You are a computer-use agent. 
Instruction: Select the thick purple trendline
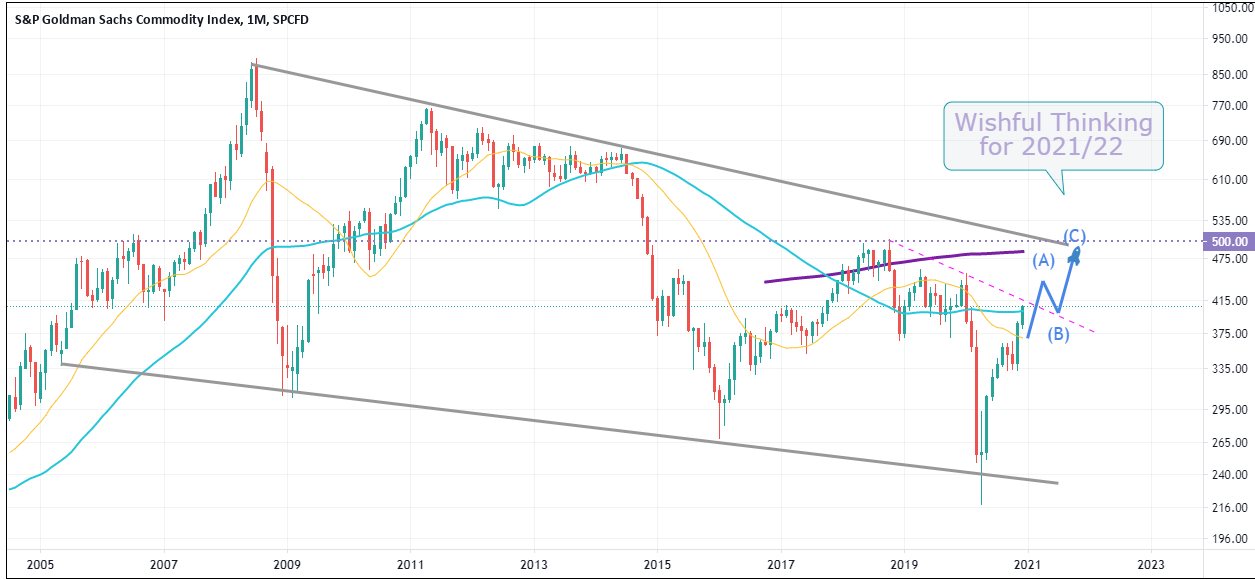pyautogui.click(x=894, y=266)
